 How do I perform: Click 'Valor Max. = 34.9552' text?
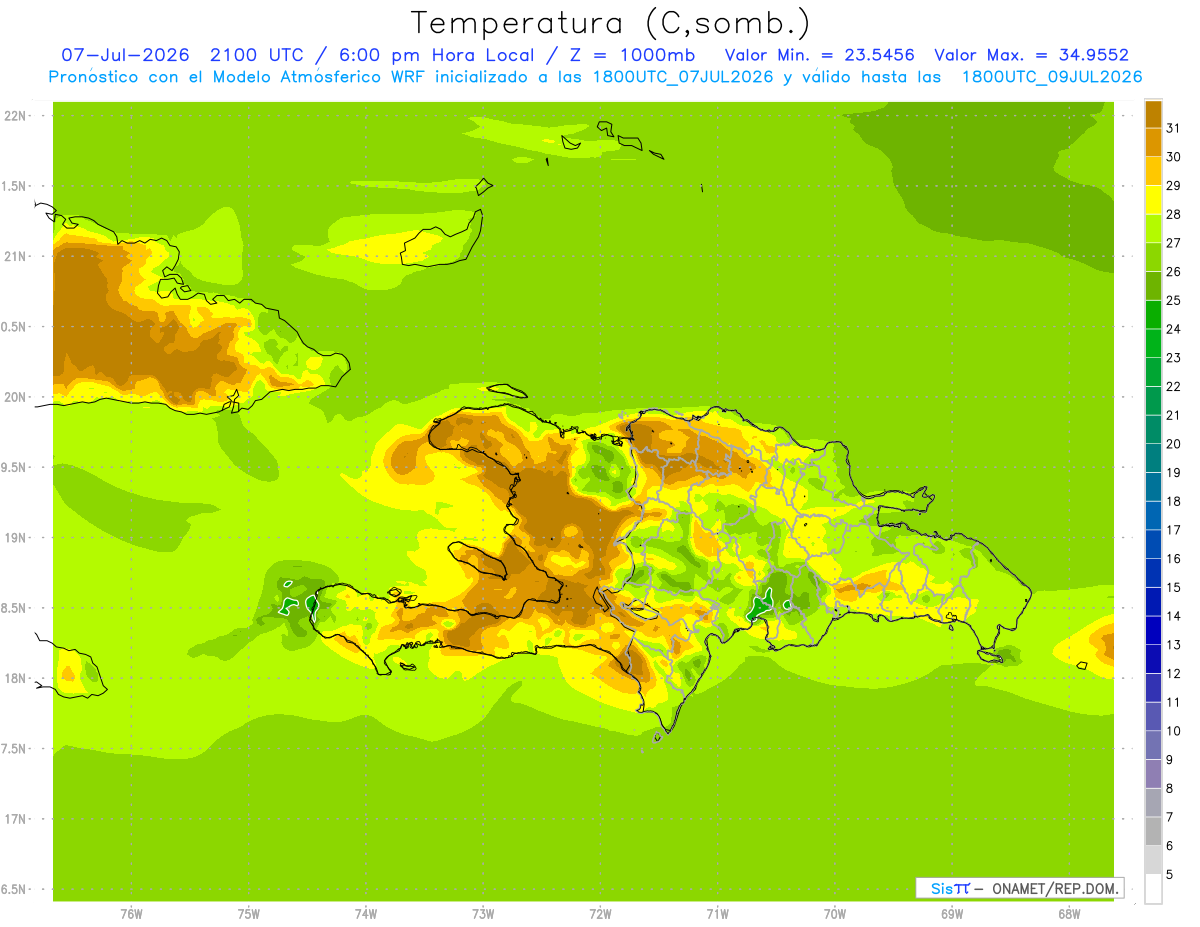pyautogui.click(x=1031, y=55)
